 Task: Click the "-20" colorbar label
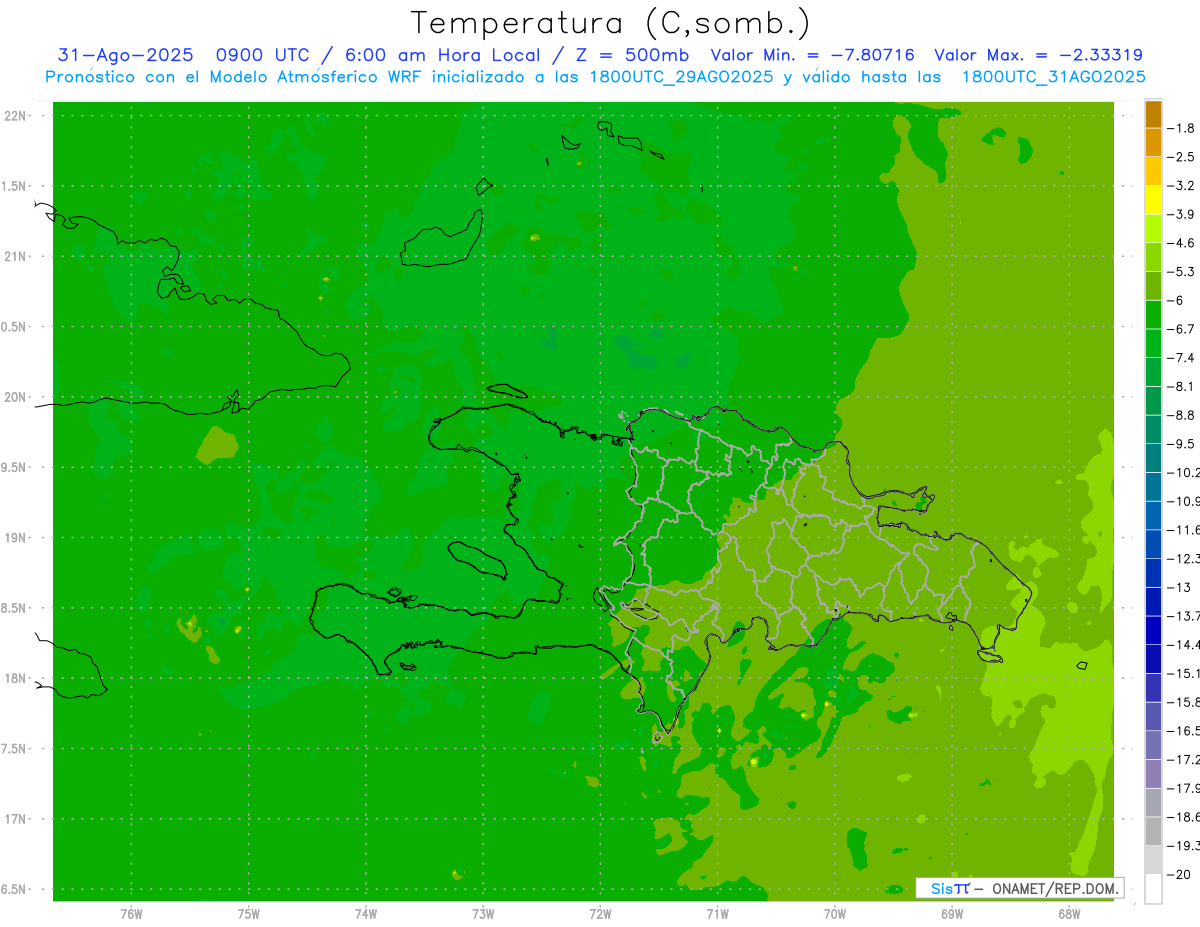(x=1178, y=874)
